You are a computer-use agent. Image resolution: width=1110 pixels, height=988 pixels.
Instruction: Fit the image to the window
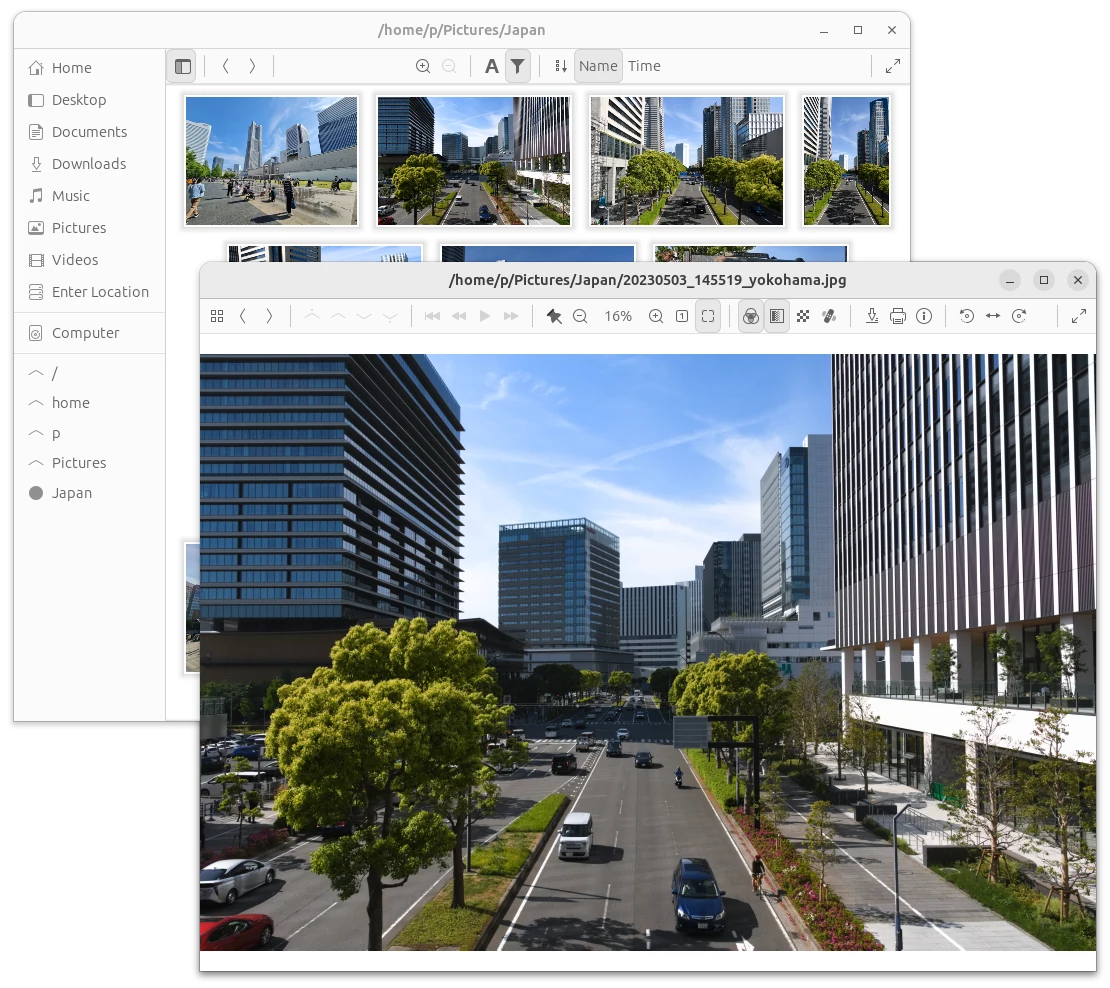(x=707, y=316)
